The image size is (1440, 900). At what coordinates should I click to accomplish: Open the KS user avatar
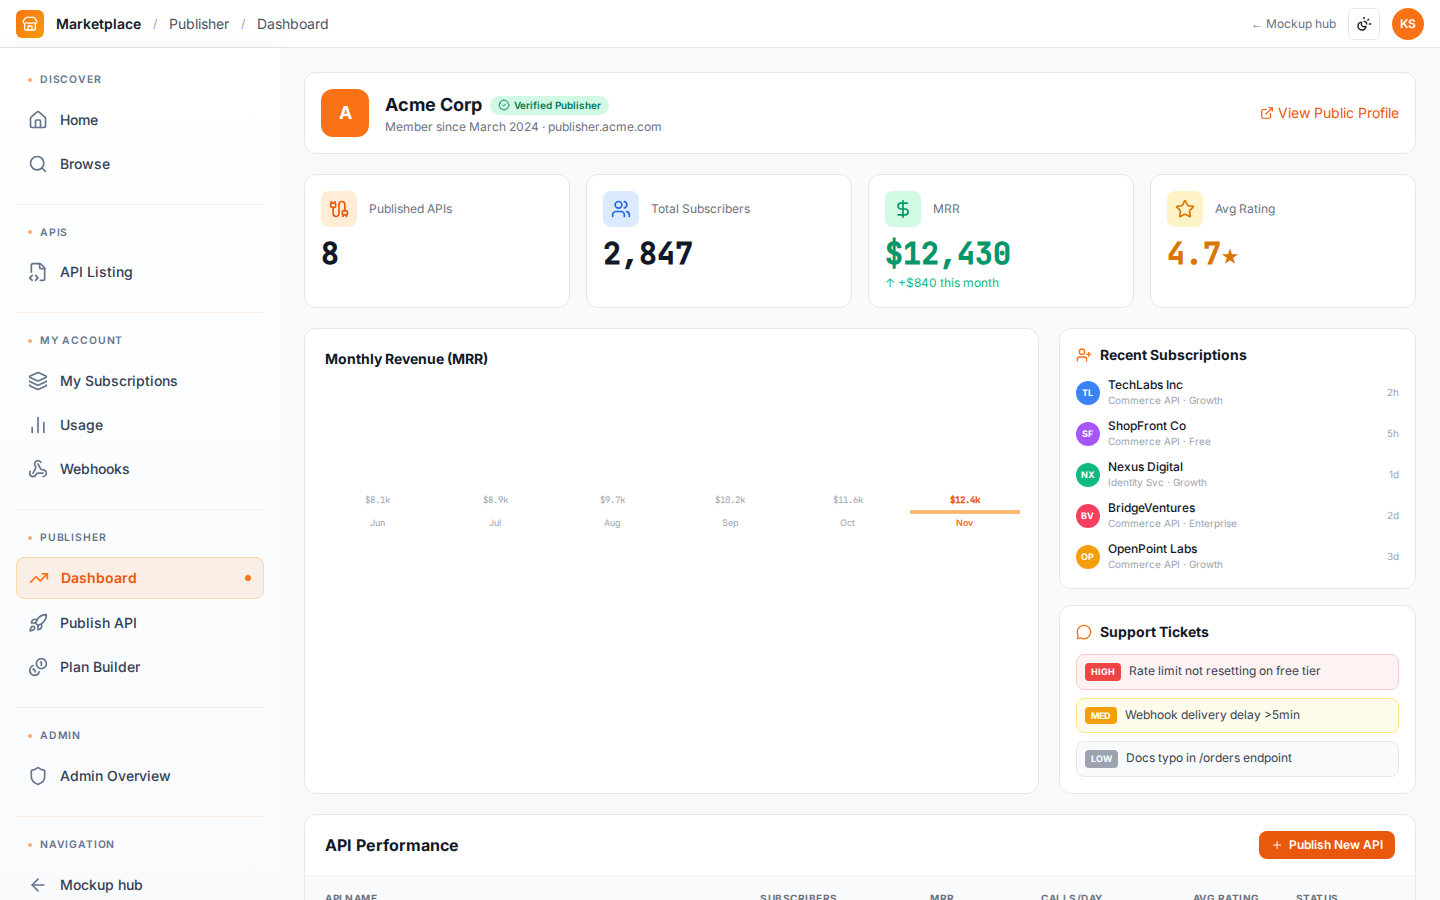coord(1408,24)
